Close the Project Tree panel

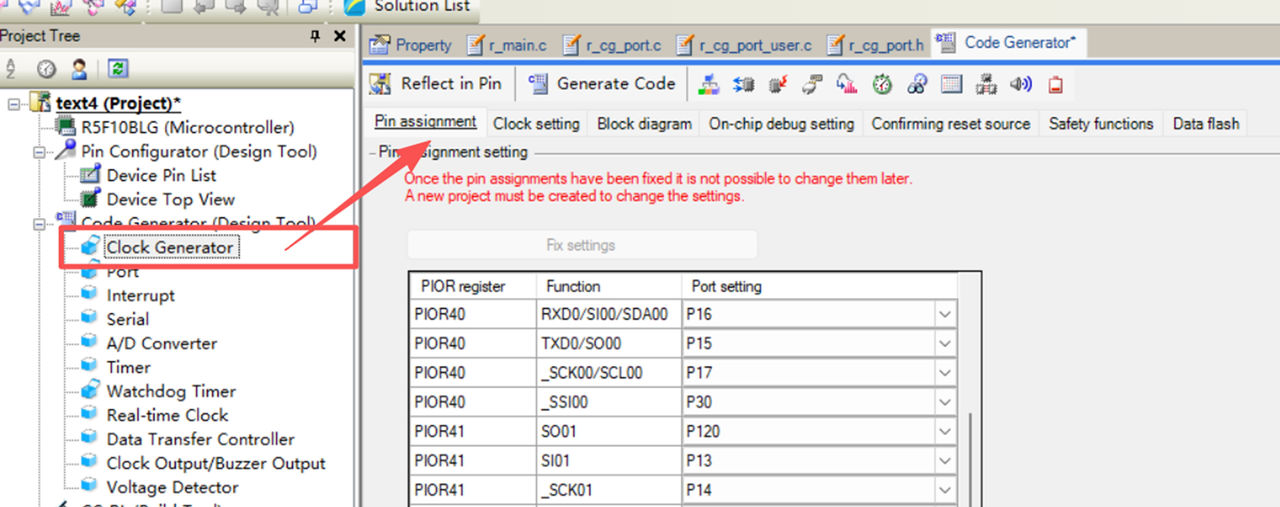click(x=339, y=36)
